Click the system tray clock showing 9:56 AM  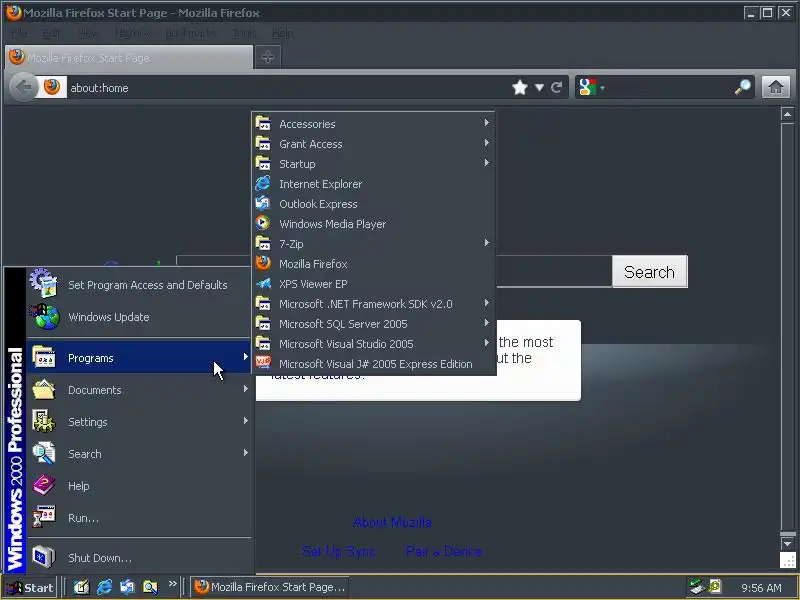pos(761,588)
